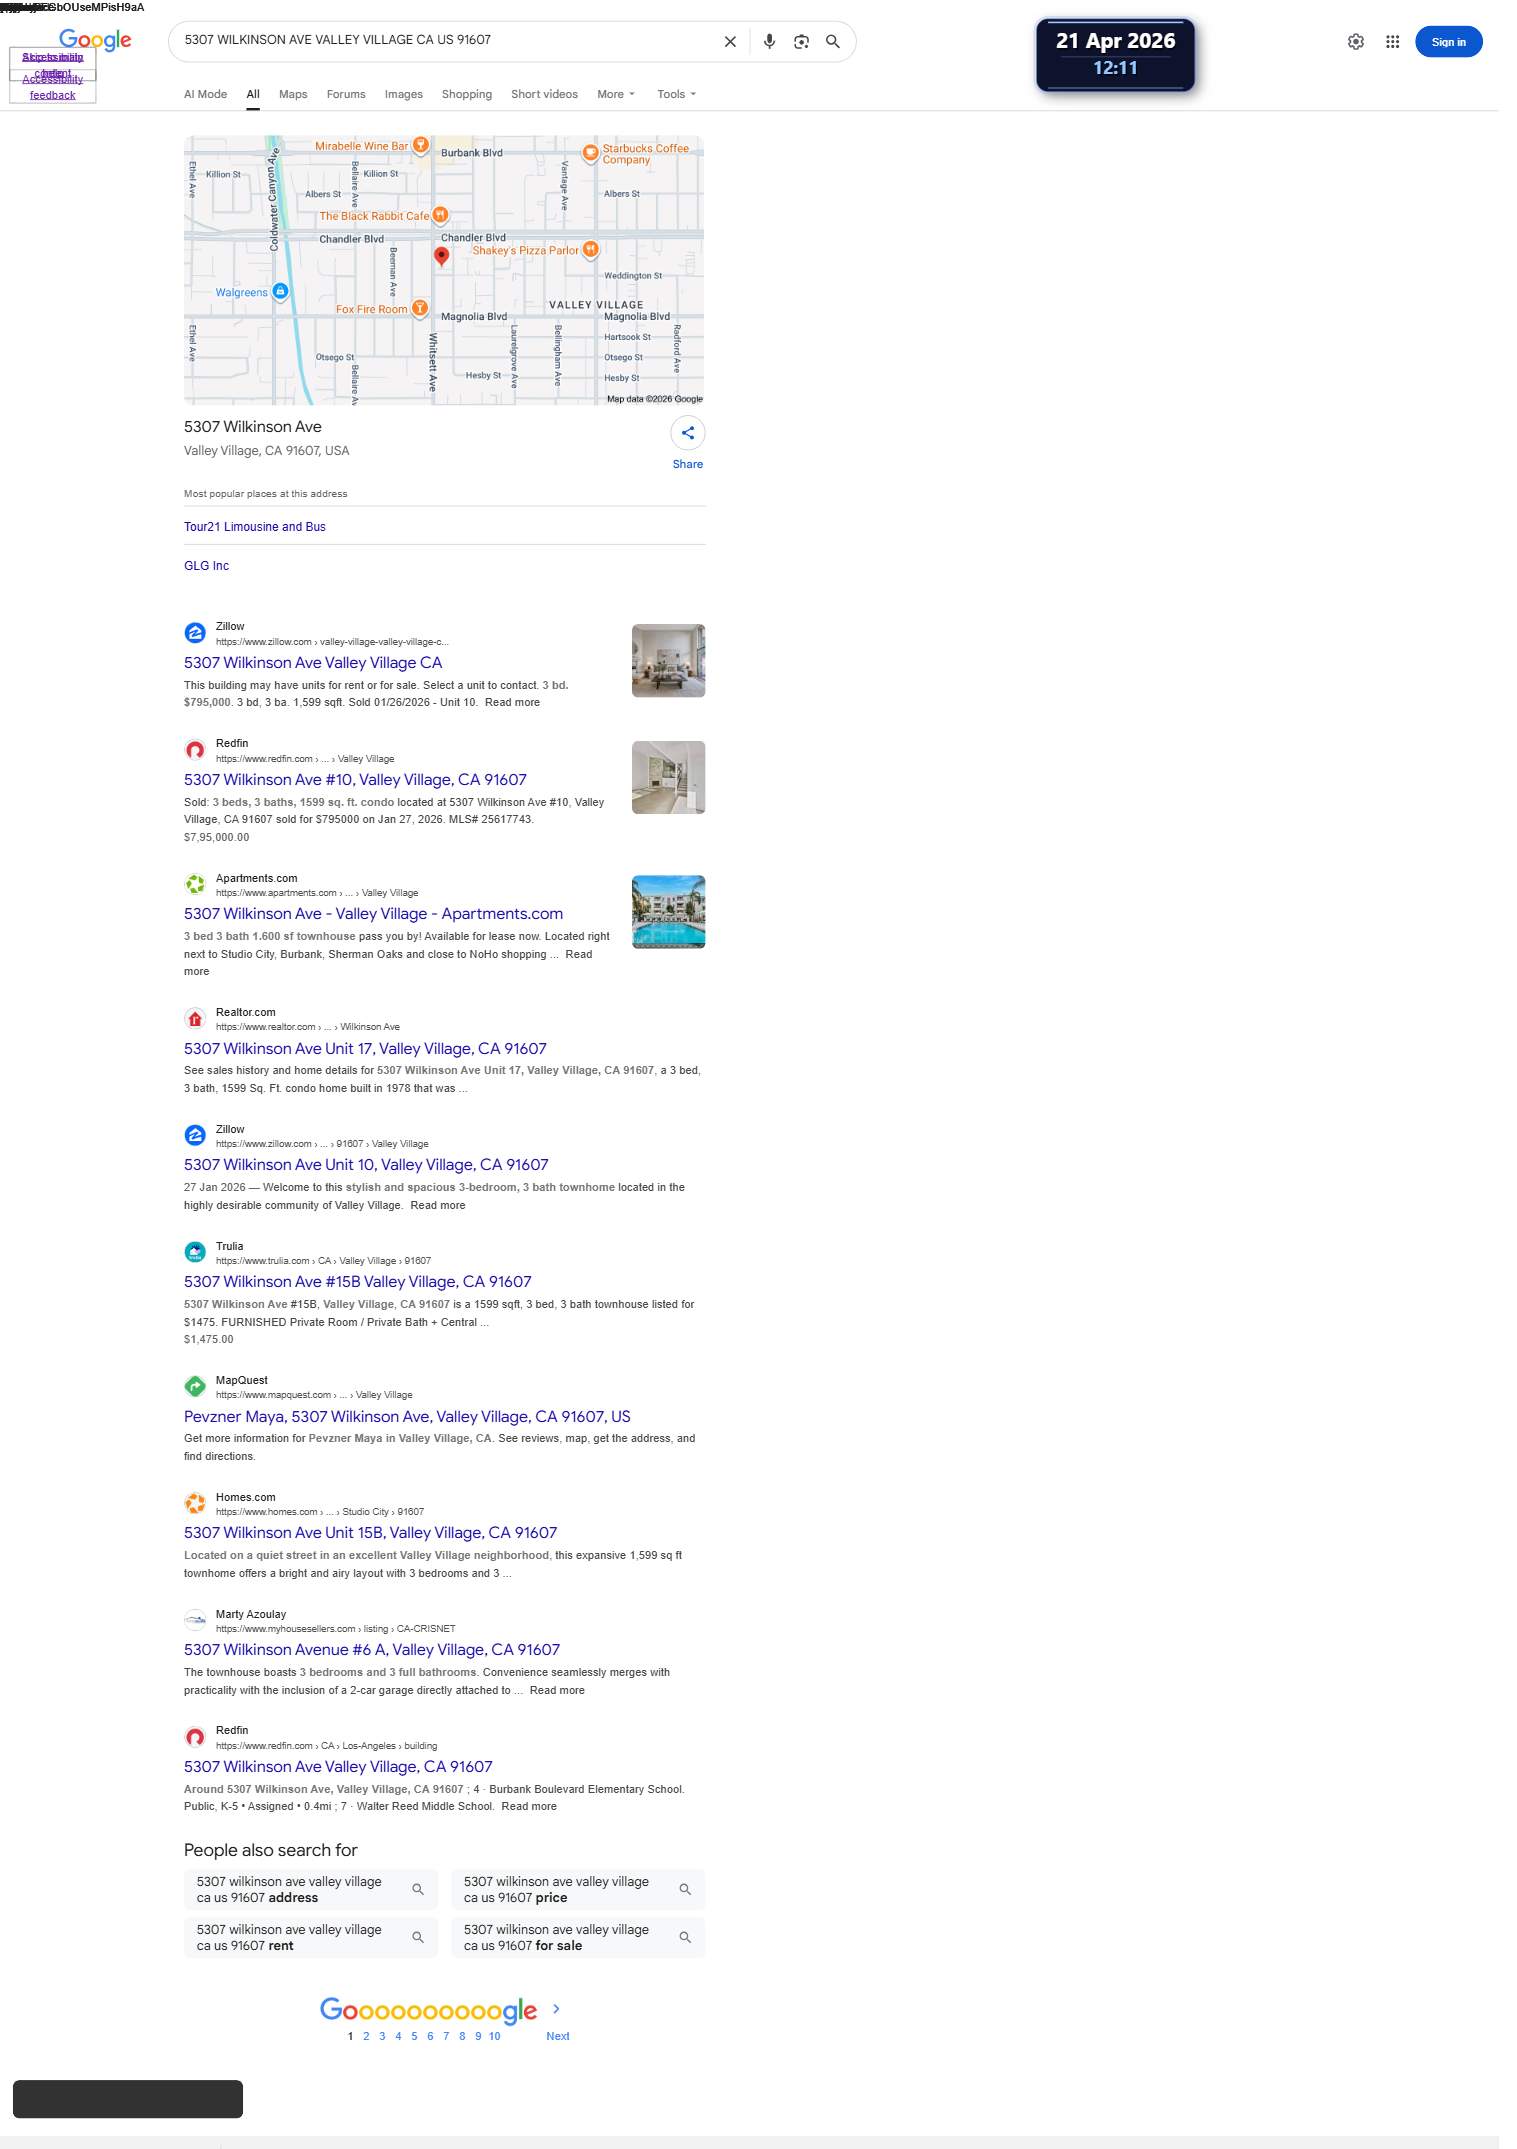The image size is (1517, 2149).
Task: Open the Wilkinson Avenue #6 A result
Action: 372,1650
